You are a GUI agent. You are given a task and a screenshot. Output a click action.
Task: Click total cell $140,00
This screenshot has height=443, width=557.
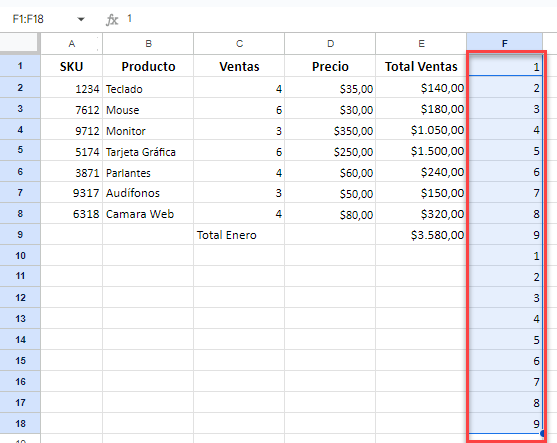coord(421,87)
